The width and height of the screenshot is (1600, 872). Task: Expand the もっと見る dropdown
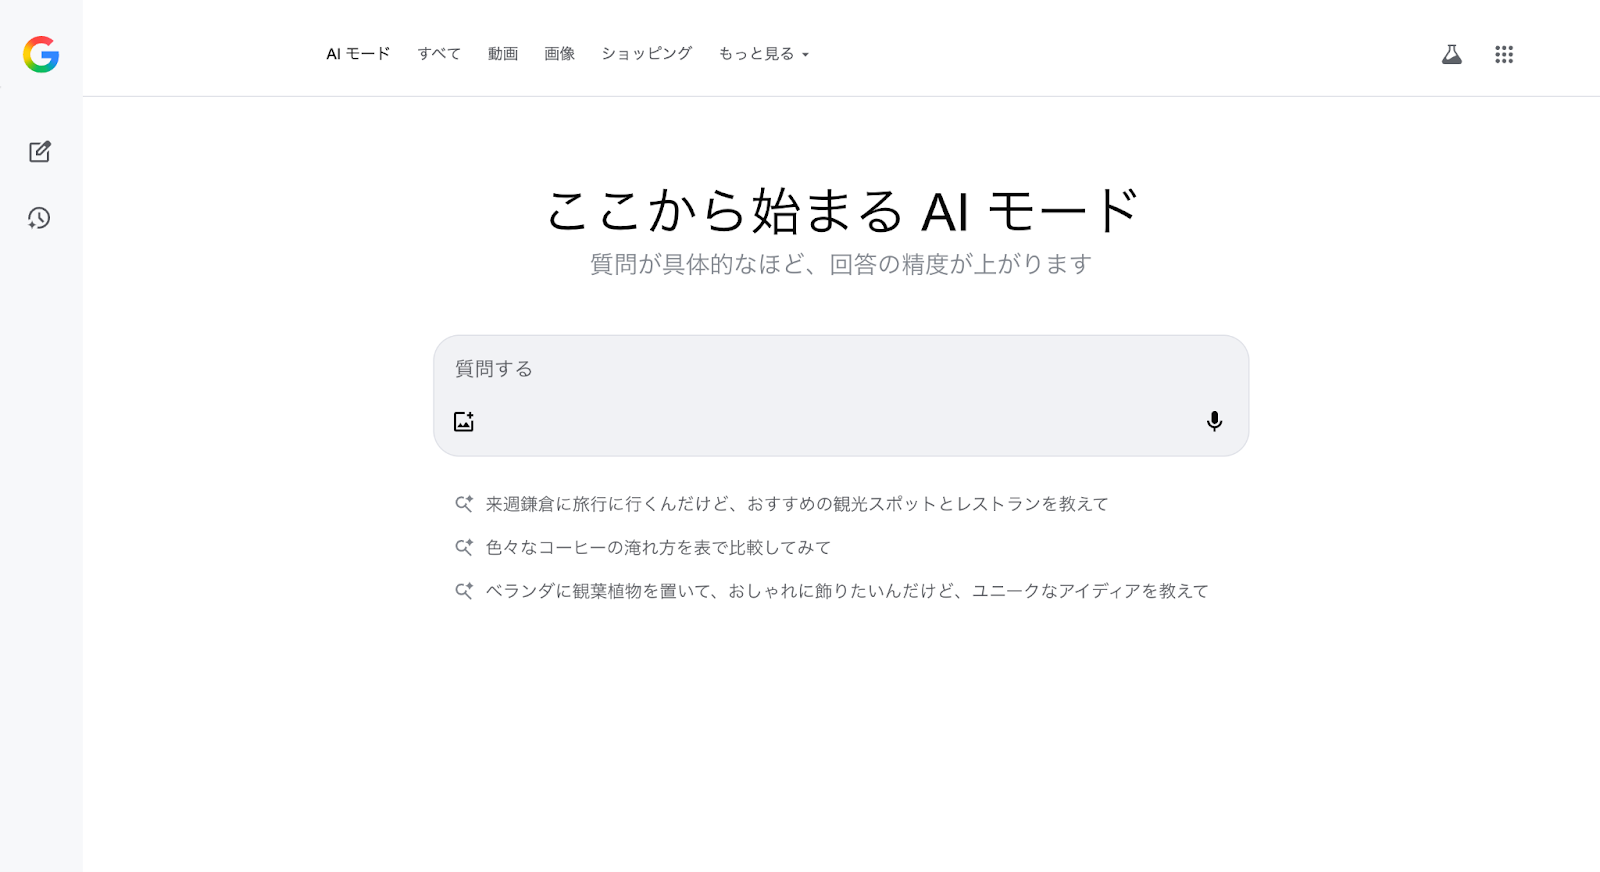coord(764,54)
